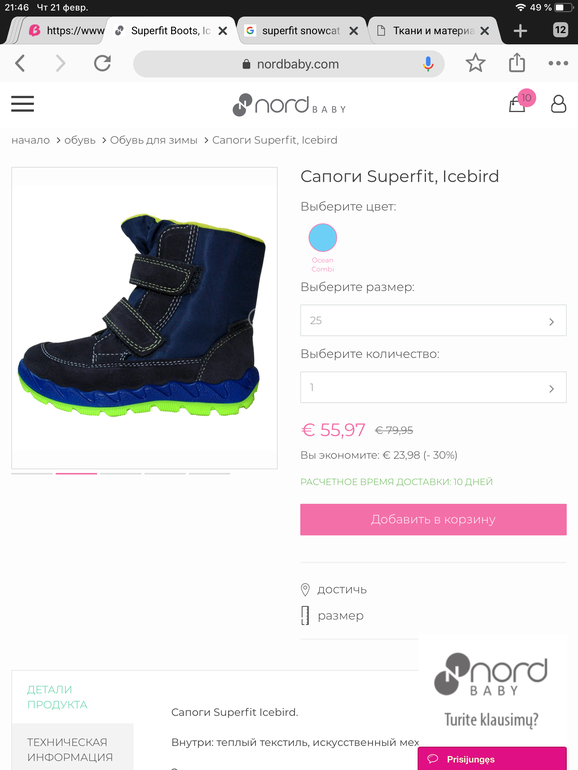Open the browser three-dots menu
Screen dimensions: 578x770
[x=558, y=63]
